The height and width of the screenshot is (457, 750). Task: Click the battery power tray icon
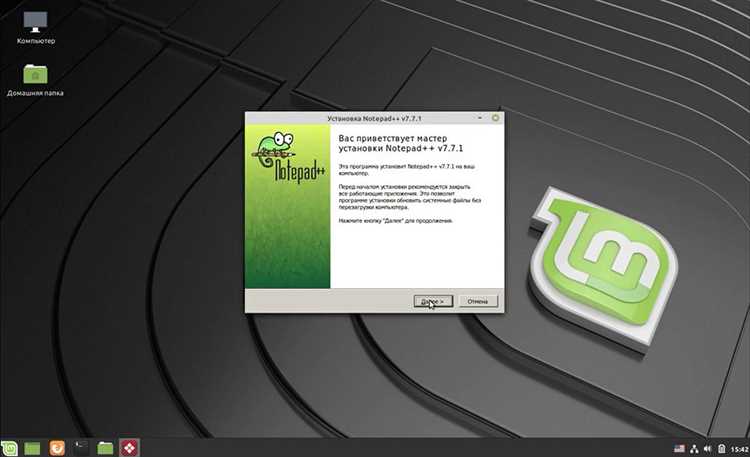point(721,449)
